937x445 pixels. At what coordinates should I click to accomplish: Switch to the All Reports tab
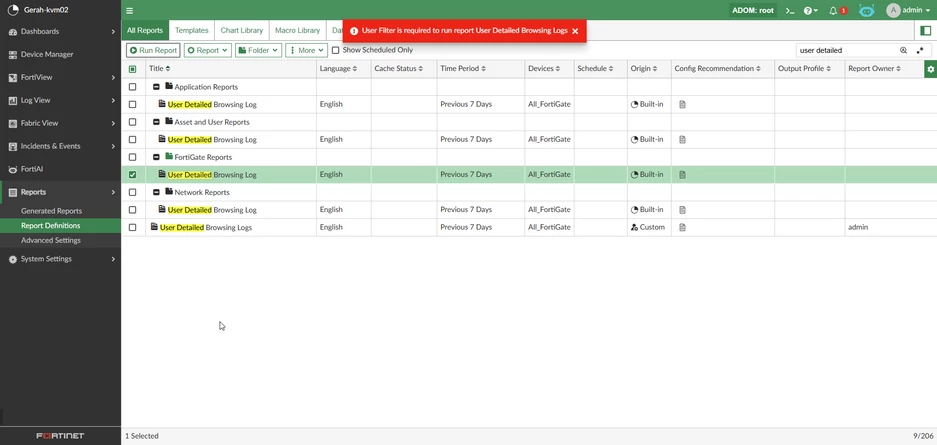point(145,30)
